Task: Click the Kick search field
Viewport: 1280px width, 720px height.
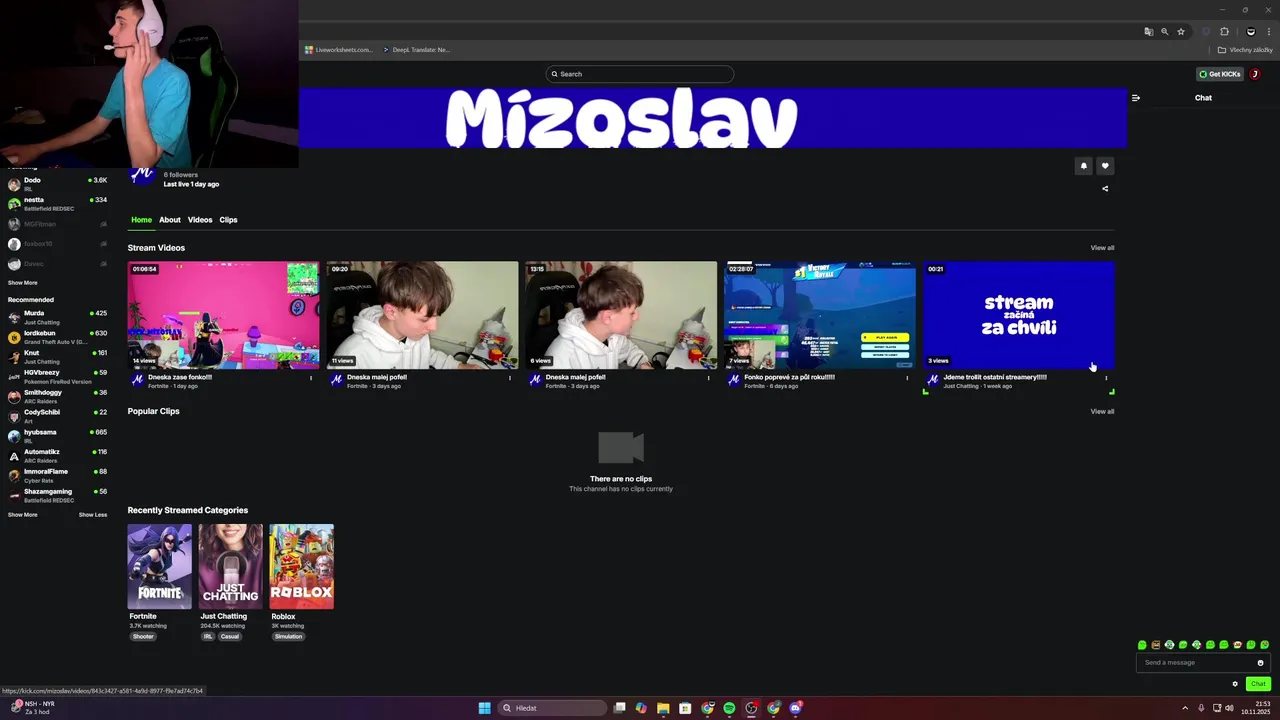Action: click(640, 74)
